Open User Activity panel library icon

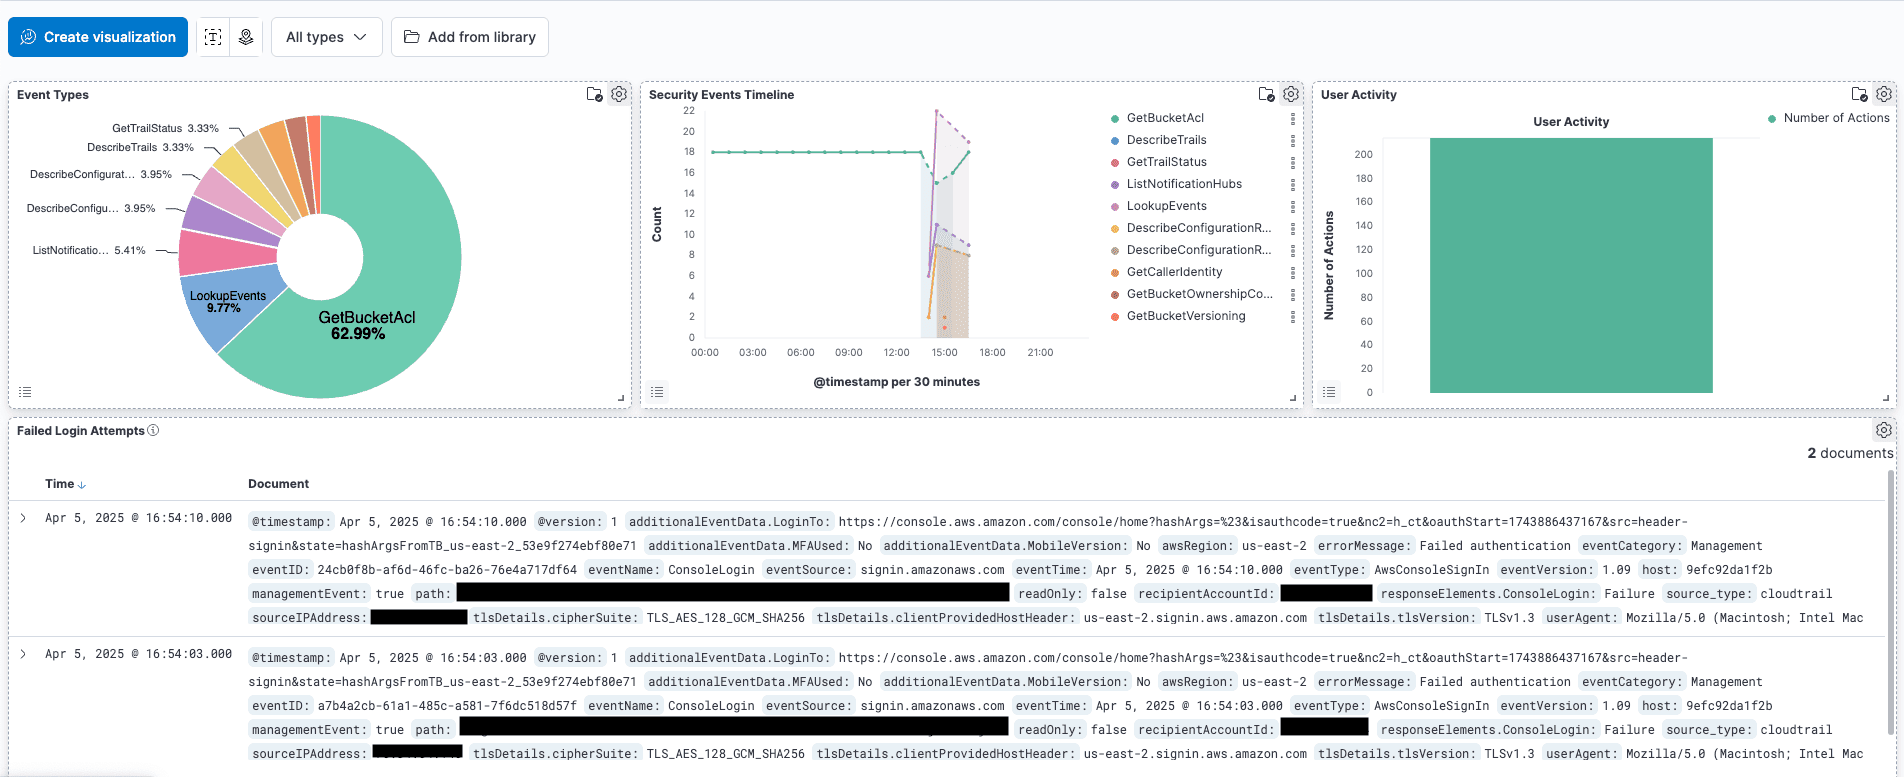(1859, 94)
